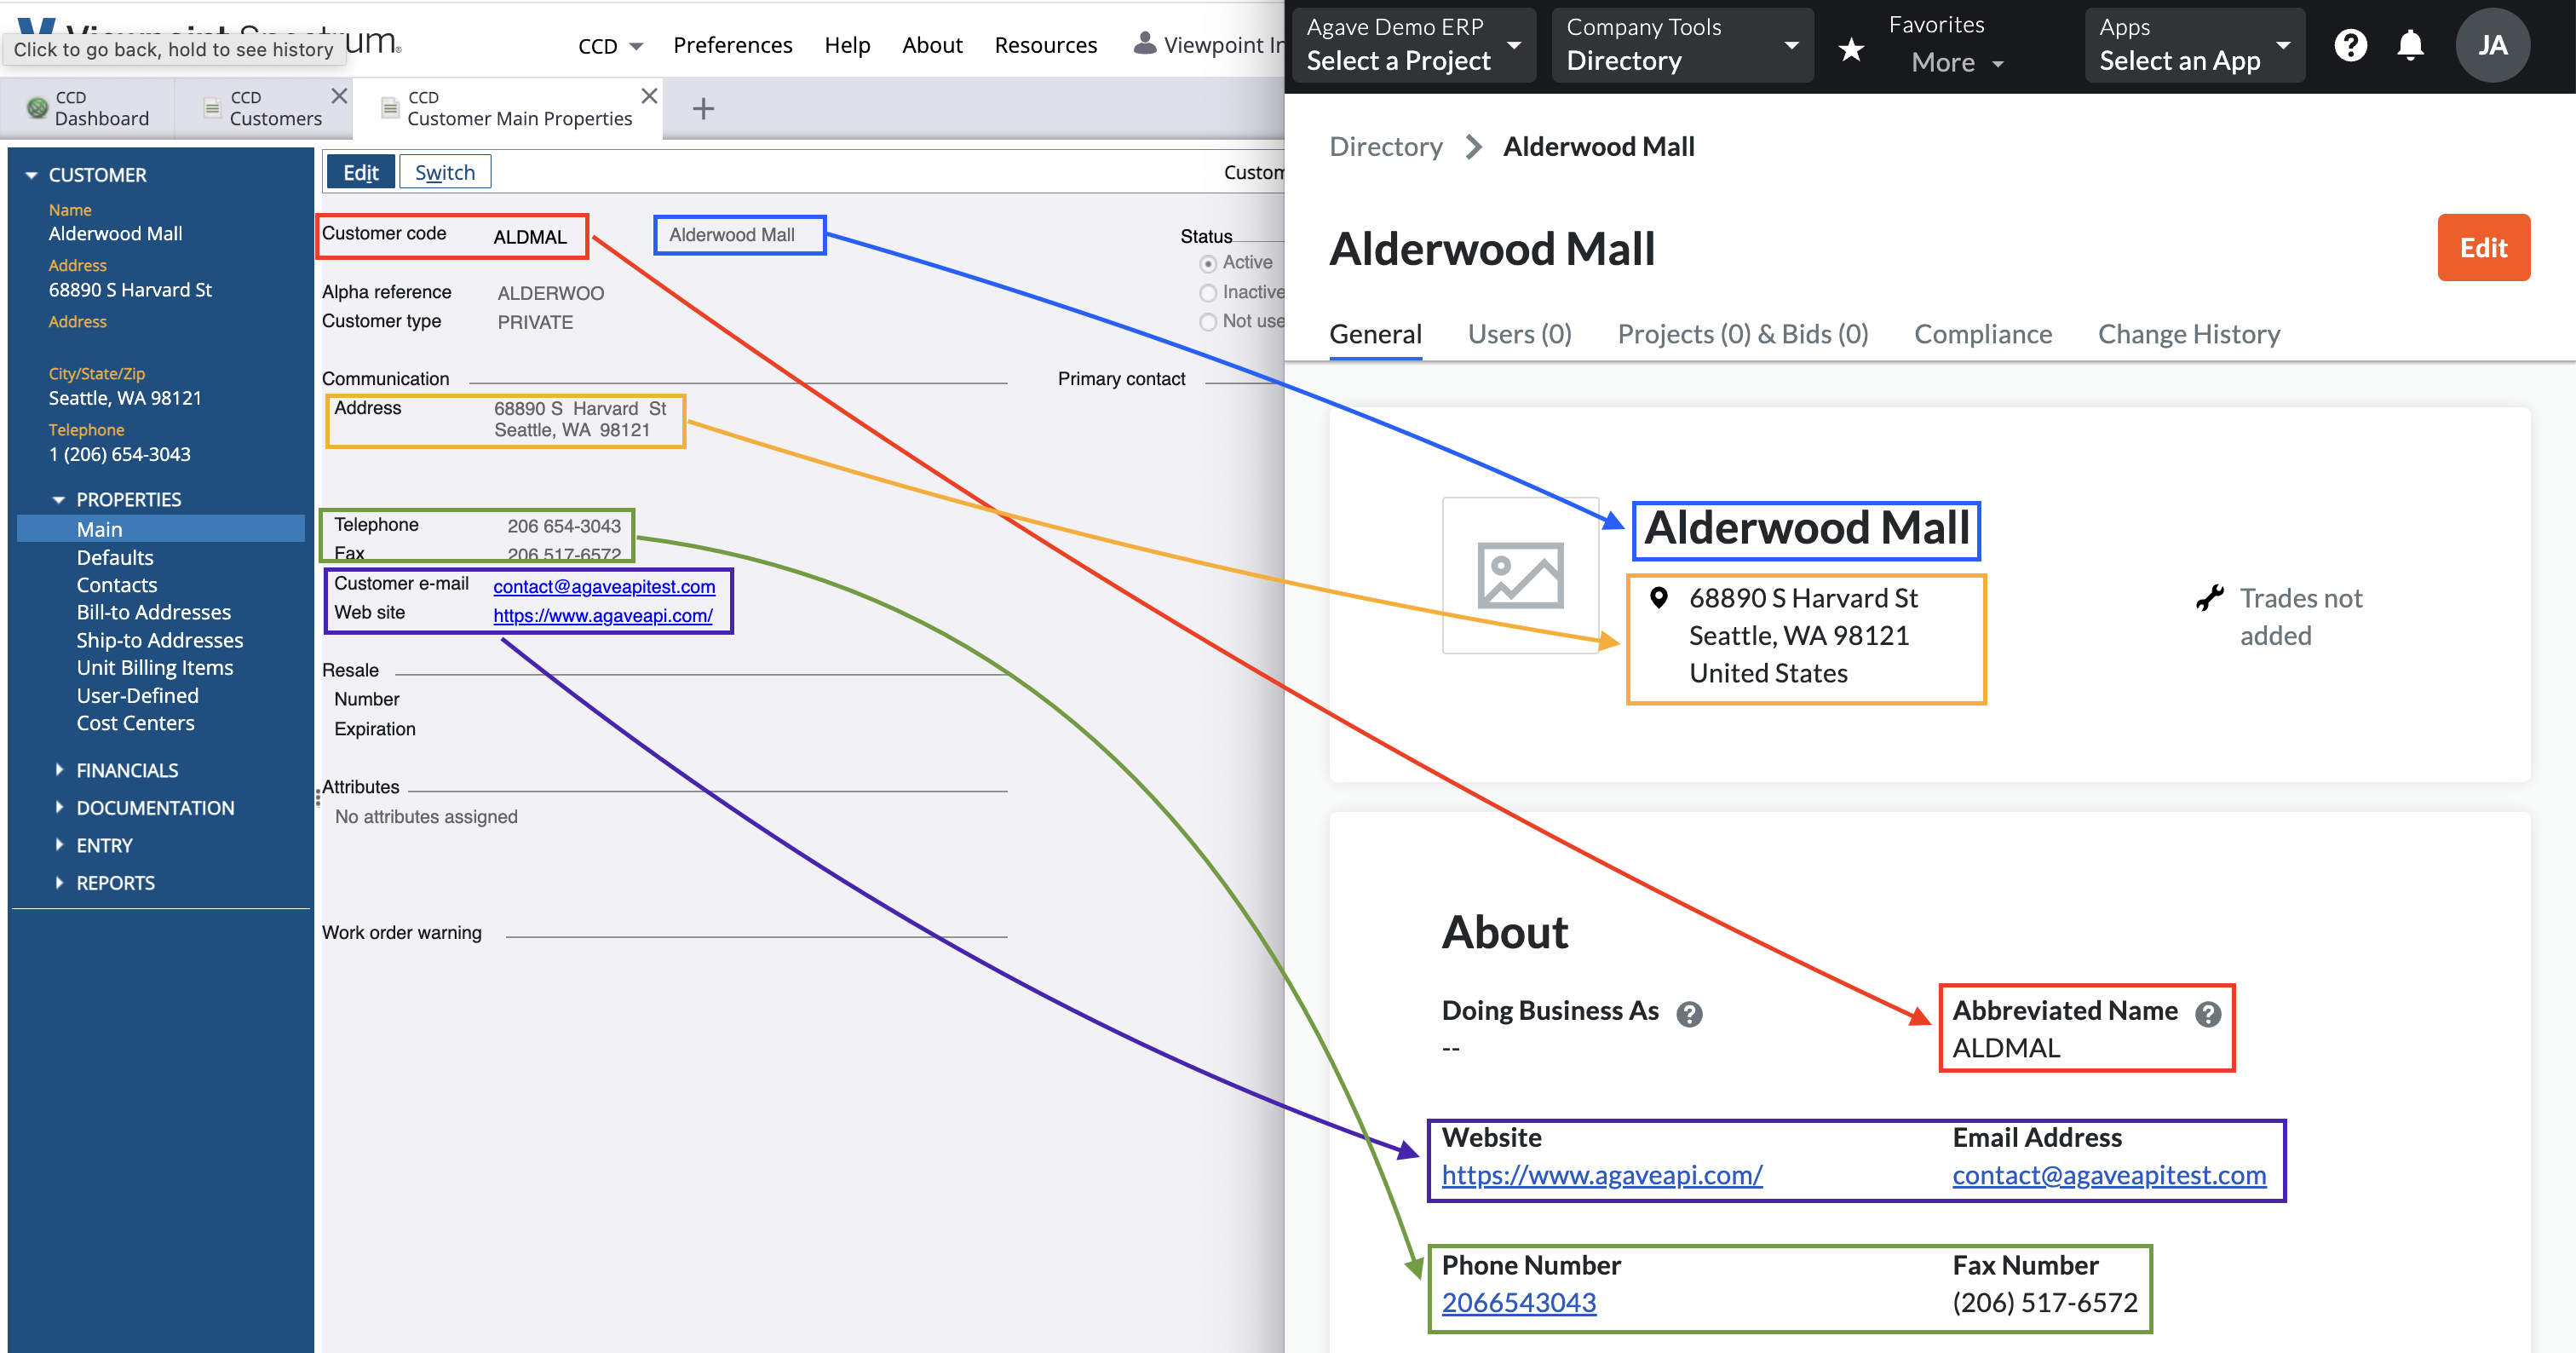Click the Spectrum Customer e-mail link

[x=604, y=586]
